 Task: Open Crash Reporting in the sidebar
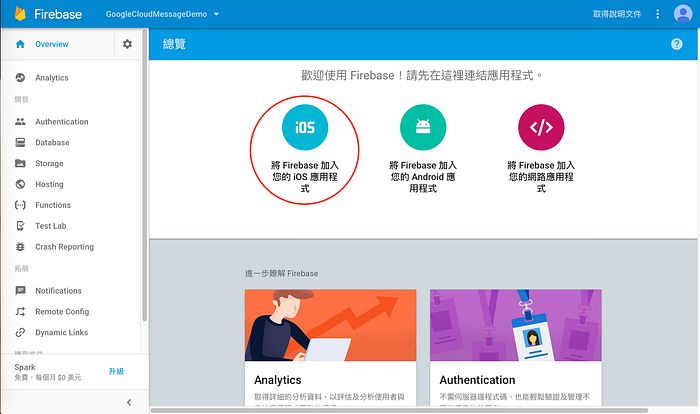tap(64, 247)
